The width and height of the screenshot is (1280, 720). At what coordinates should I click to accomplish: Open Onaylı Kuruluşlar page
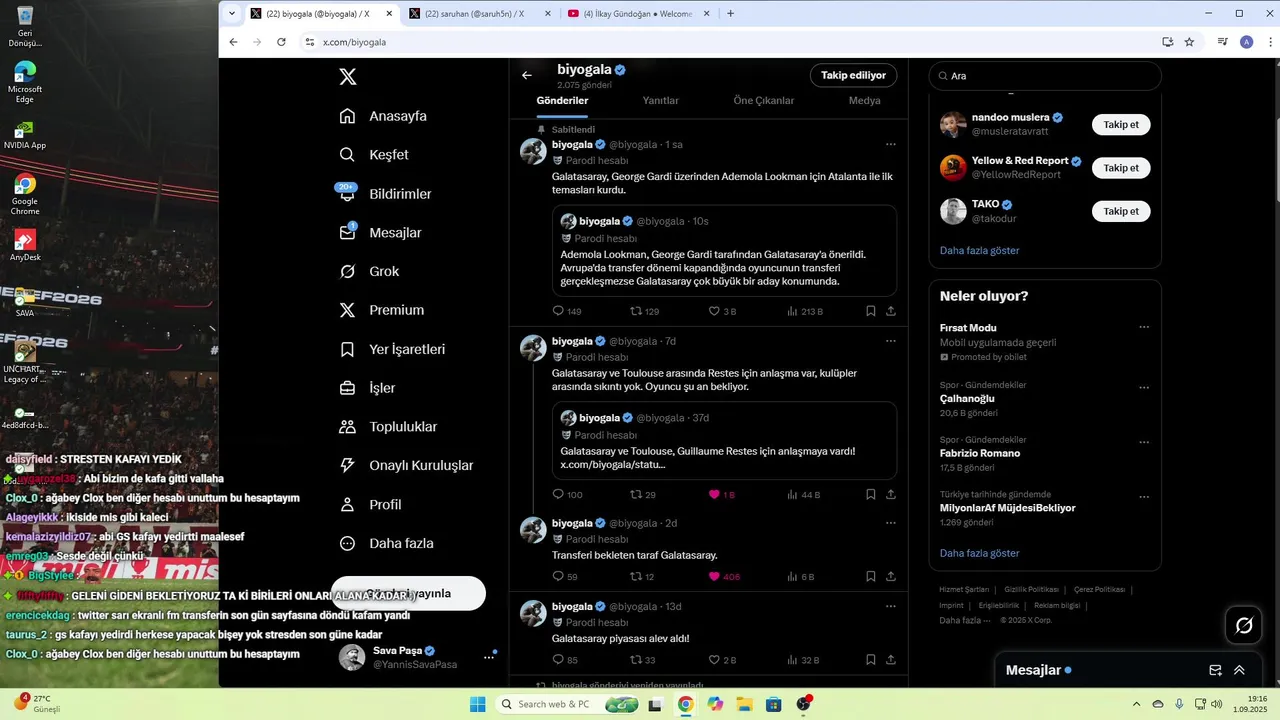coord(406,465)
